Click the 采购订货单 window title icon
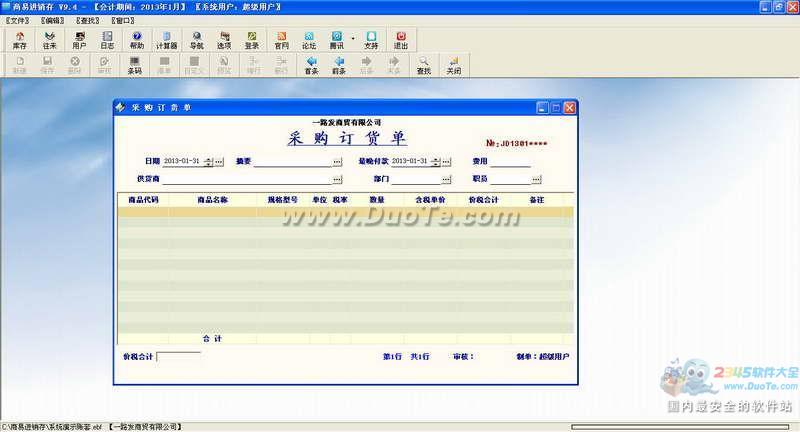800x432 pixels. pos(120,107)
